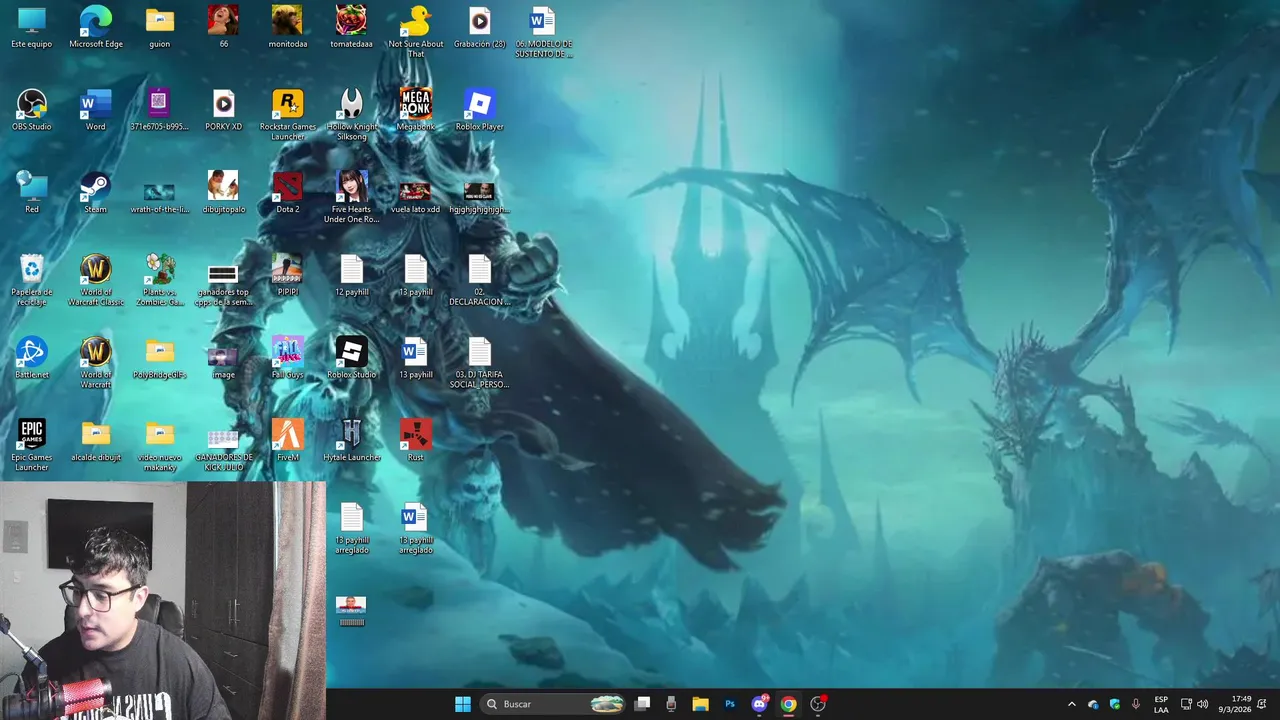Open the OBS Studio shortcut
1280x720 pixels.
tap(32, 111)
